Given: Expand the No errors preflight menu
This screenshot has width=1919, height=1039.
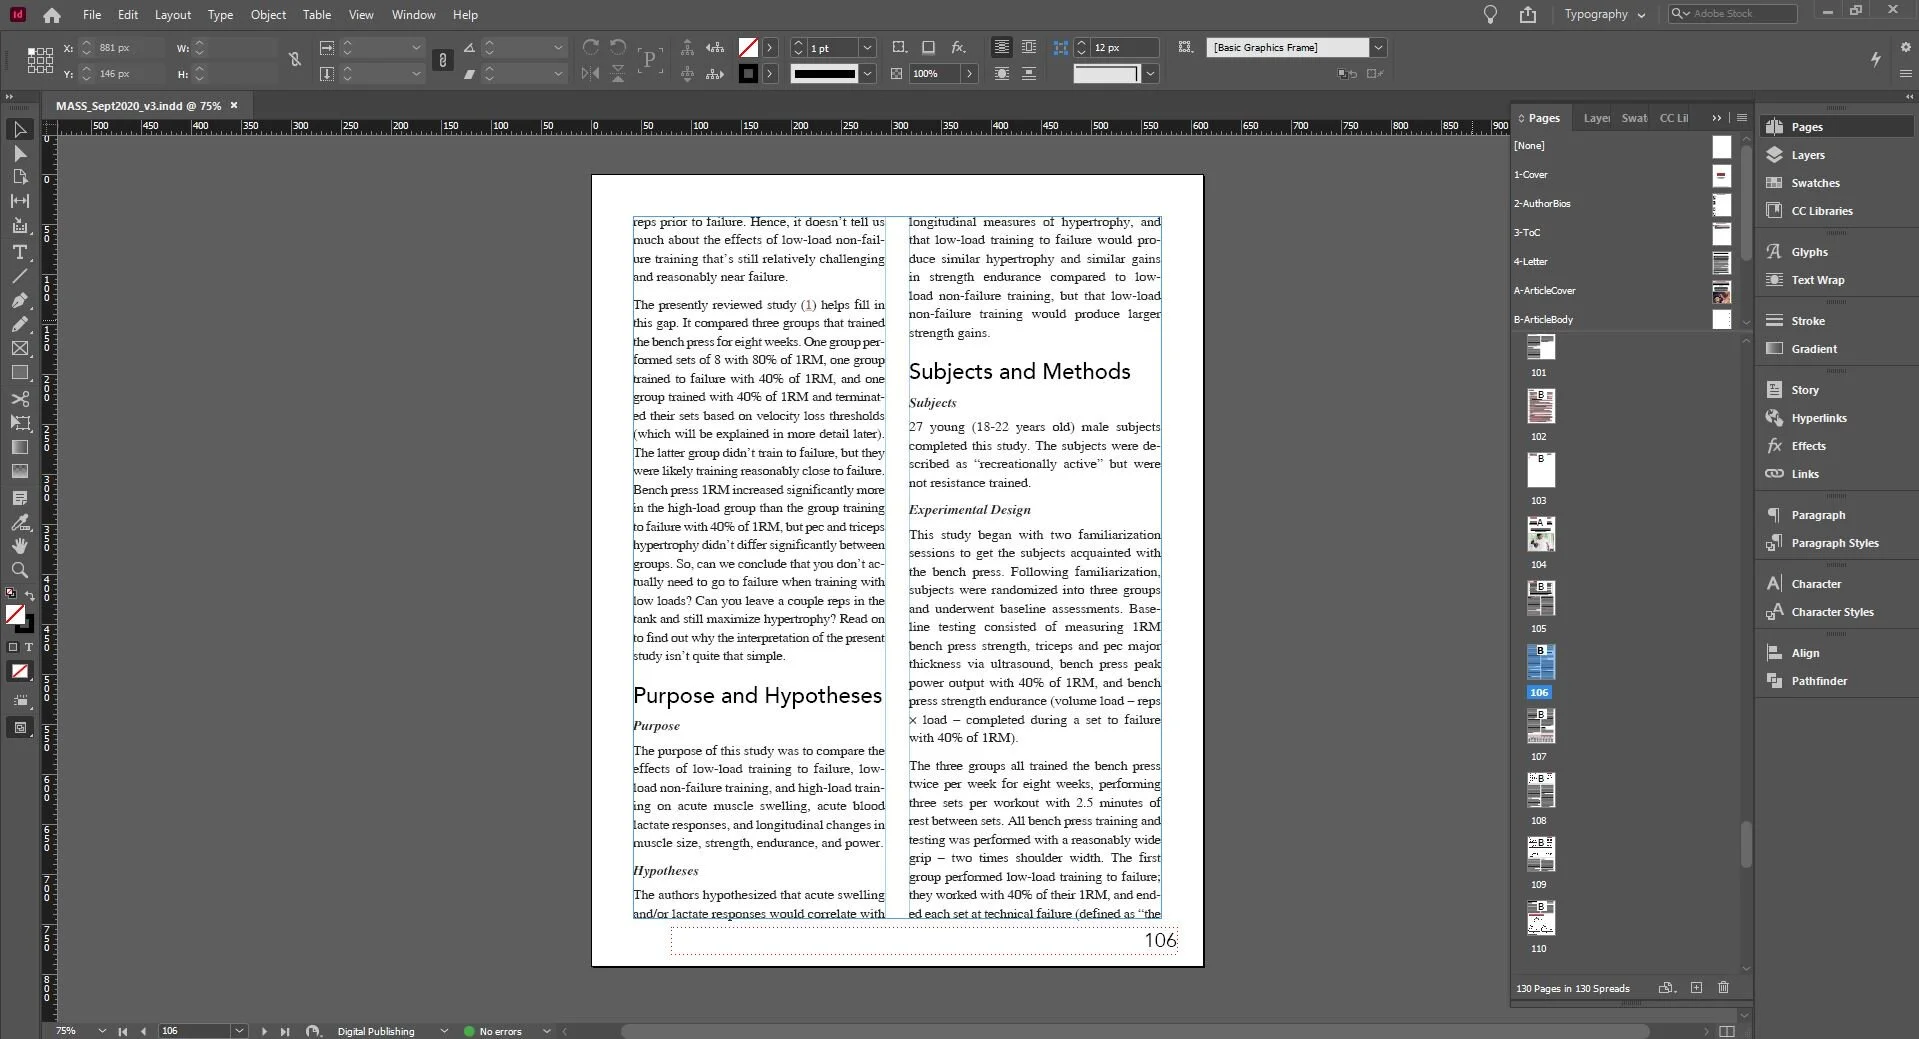Looking at the screenshot, I should point(546,1031).
